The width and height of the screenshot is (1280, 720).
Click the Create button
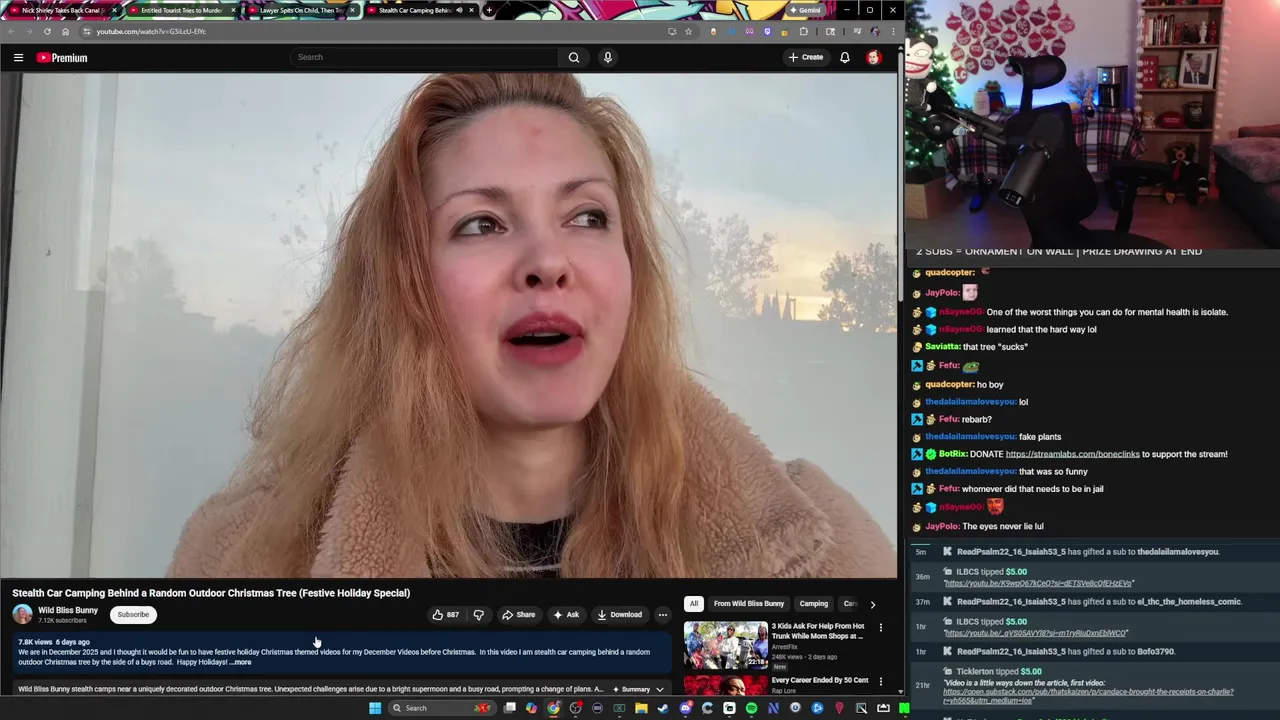pyautogui.click(x=805, y=57)
